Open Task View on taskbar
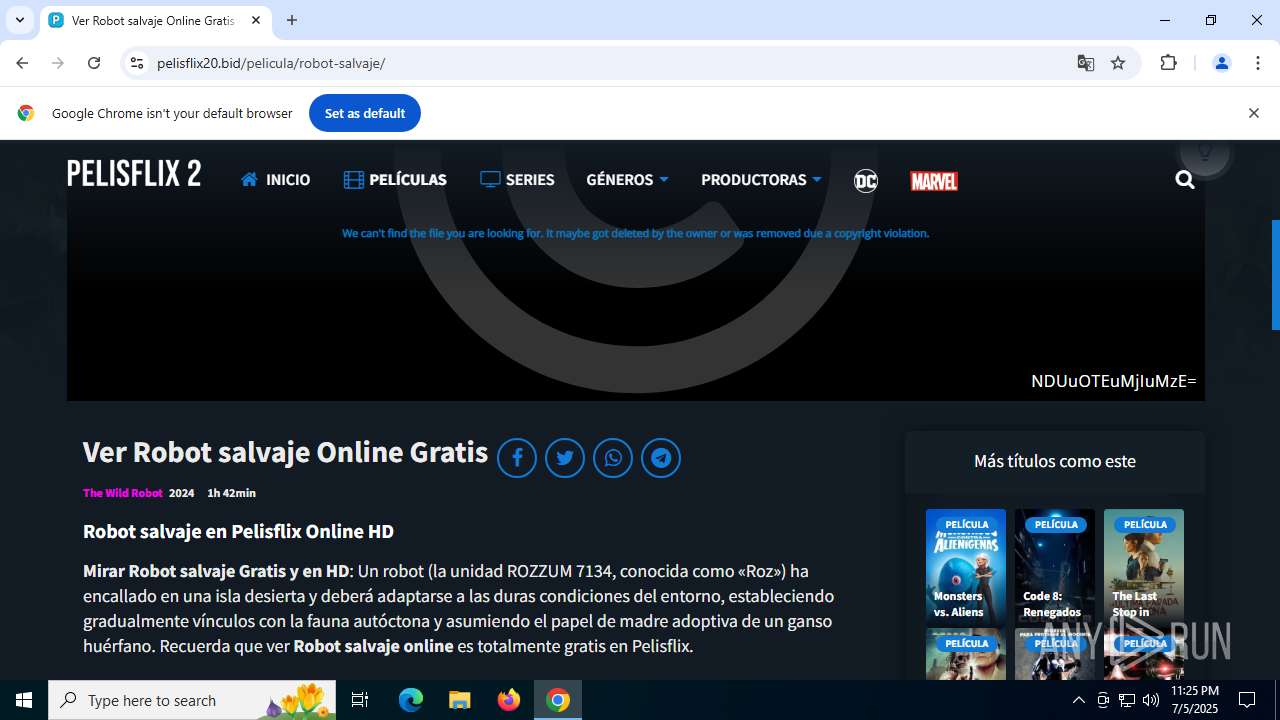Screen dimensions: 1280x720 pos(360,700)
